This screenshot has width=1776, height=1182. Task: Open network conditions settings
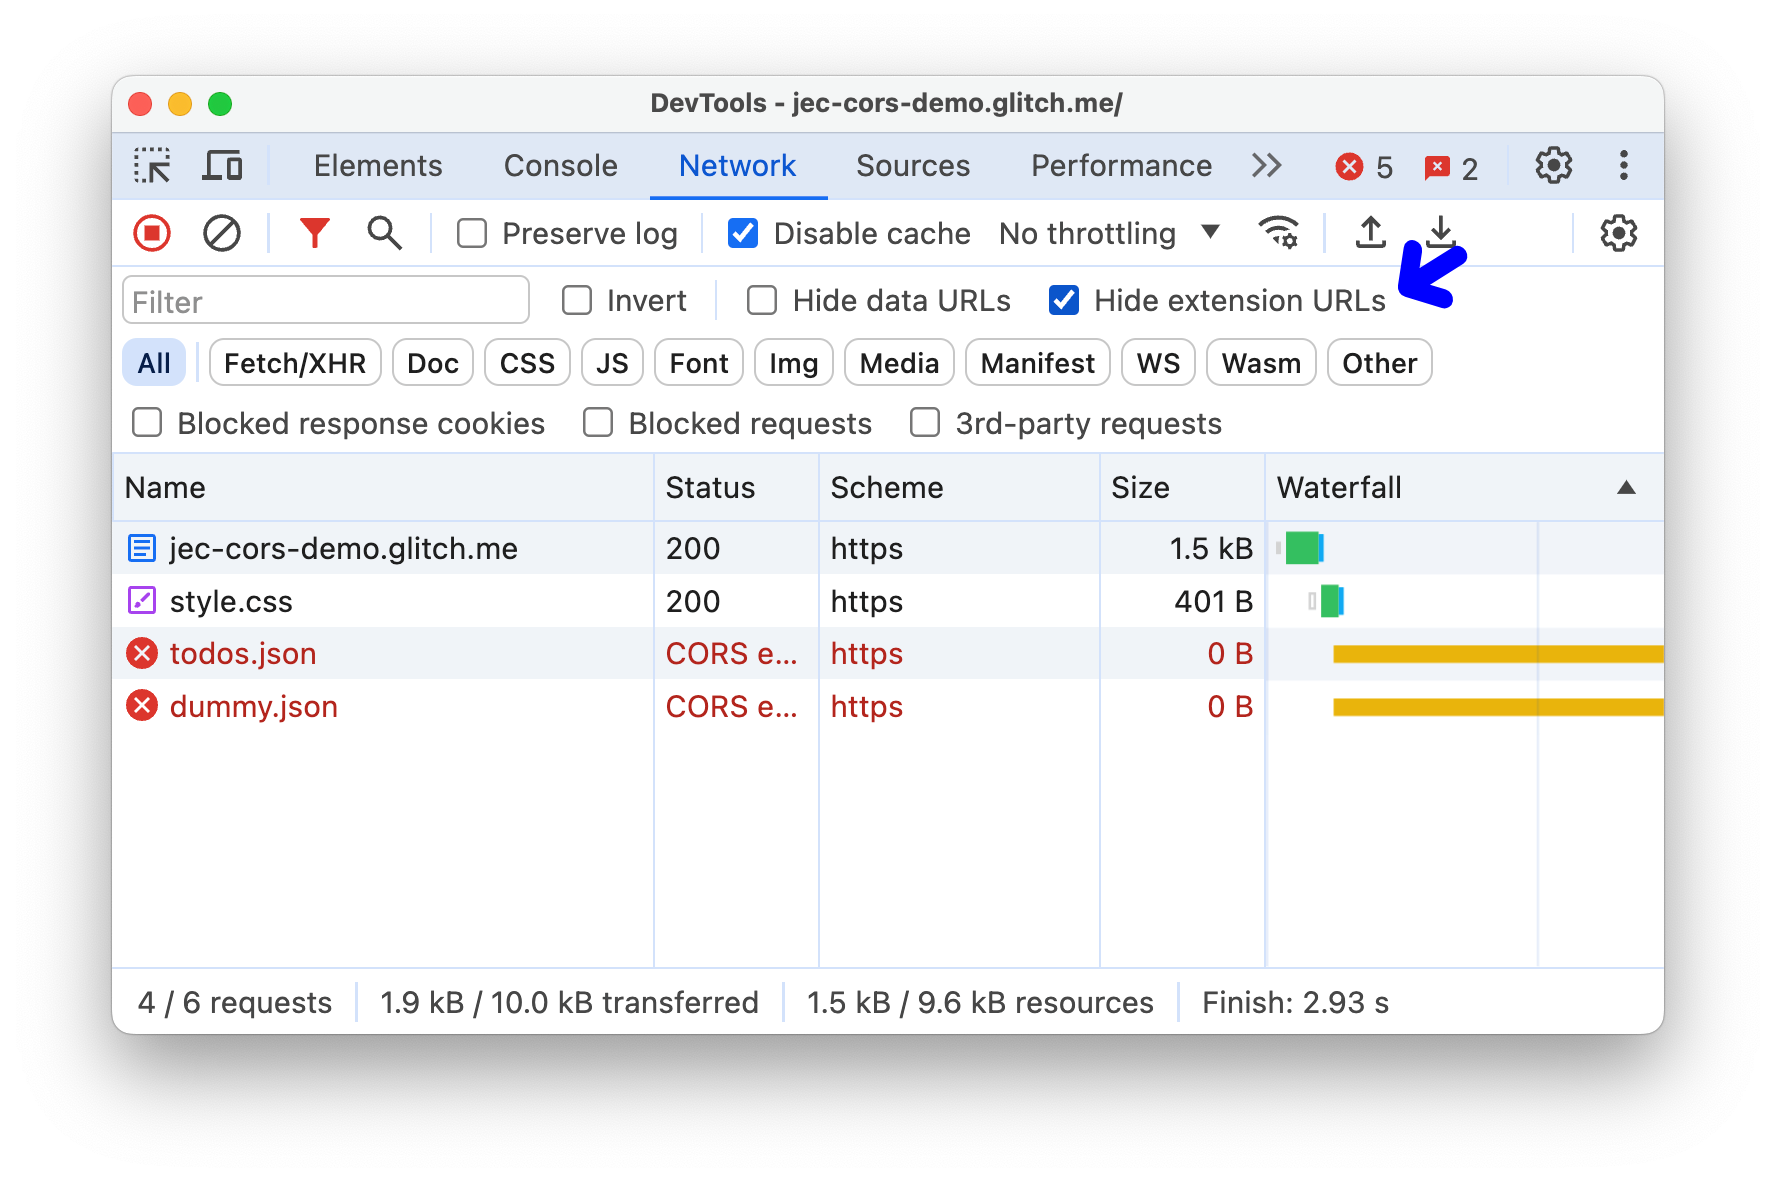coord(1279,233)
